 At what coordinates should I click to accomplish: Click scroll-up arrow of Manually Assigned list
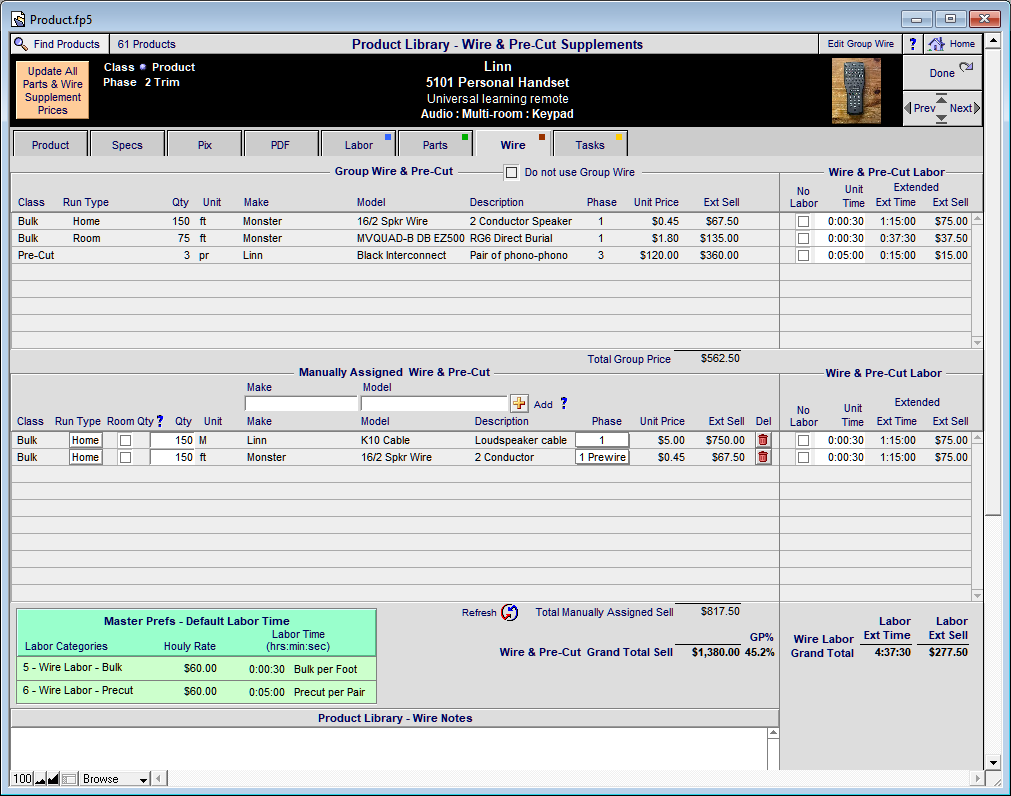[977, 438]
